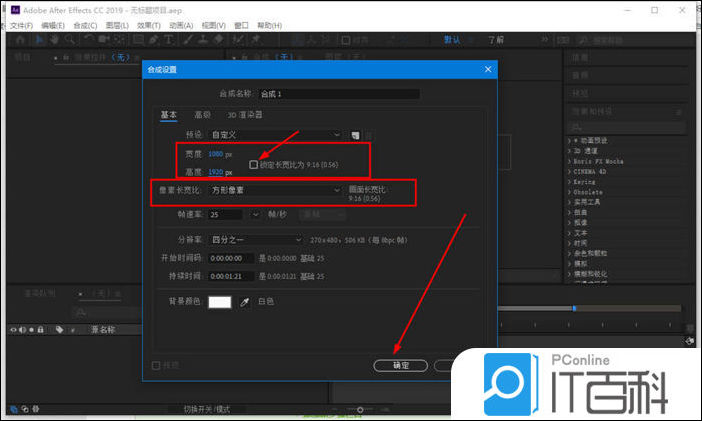The height and width of the screenshot is (421, 702).
Task: Expand the 文本 effects category
Action: pos(569,233)
